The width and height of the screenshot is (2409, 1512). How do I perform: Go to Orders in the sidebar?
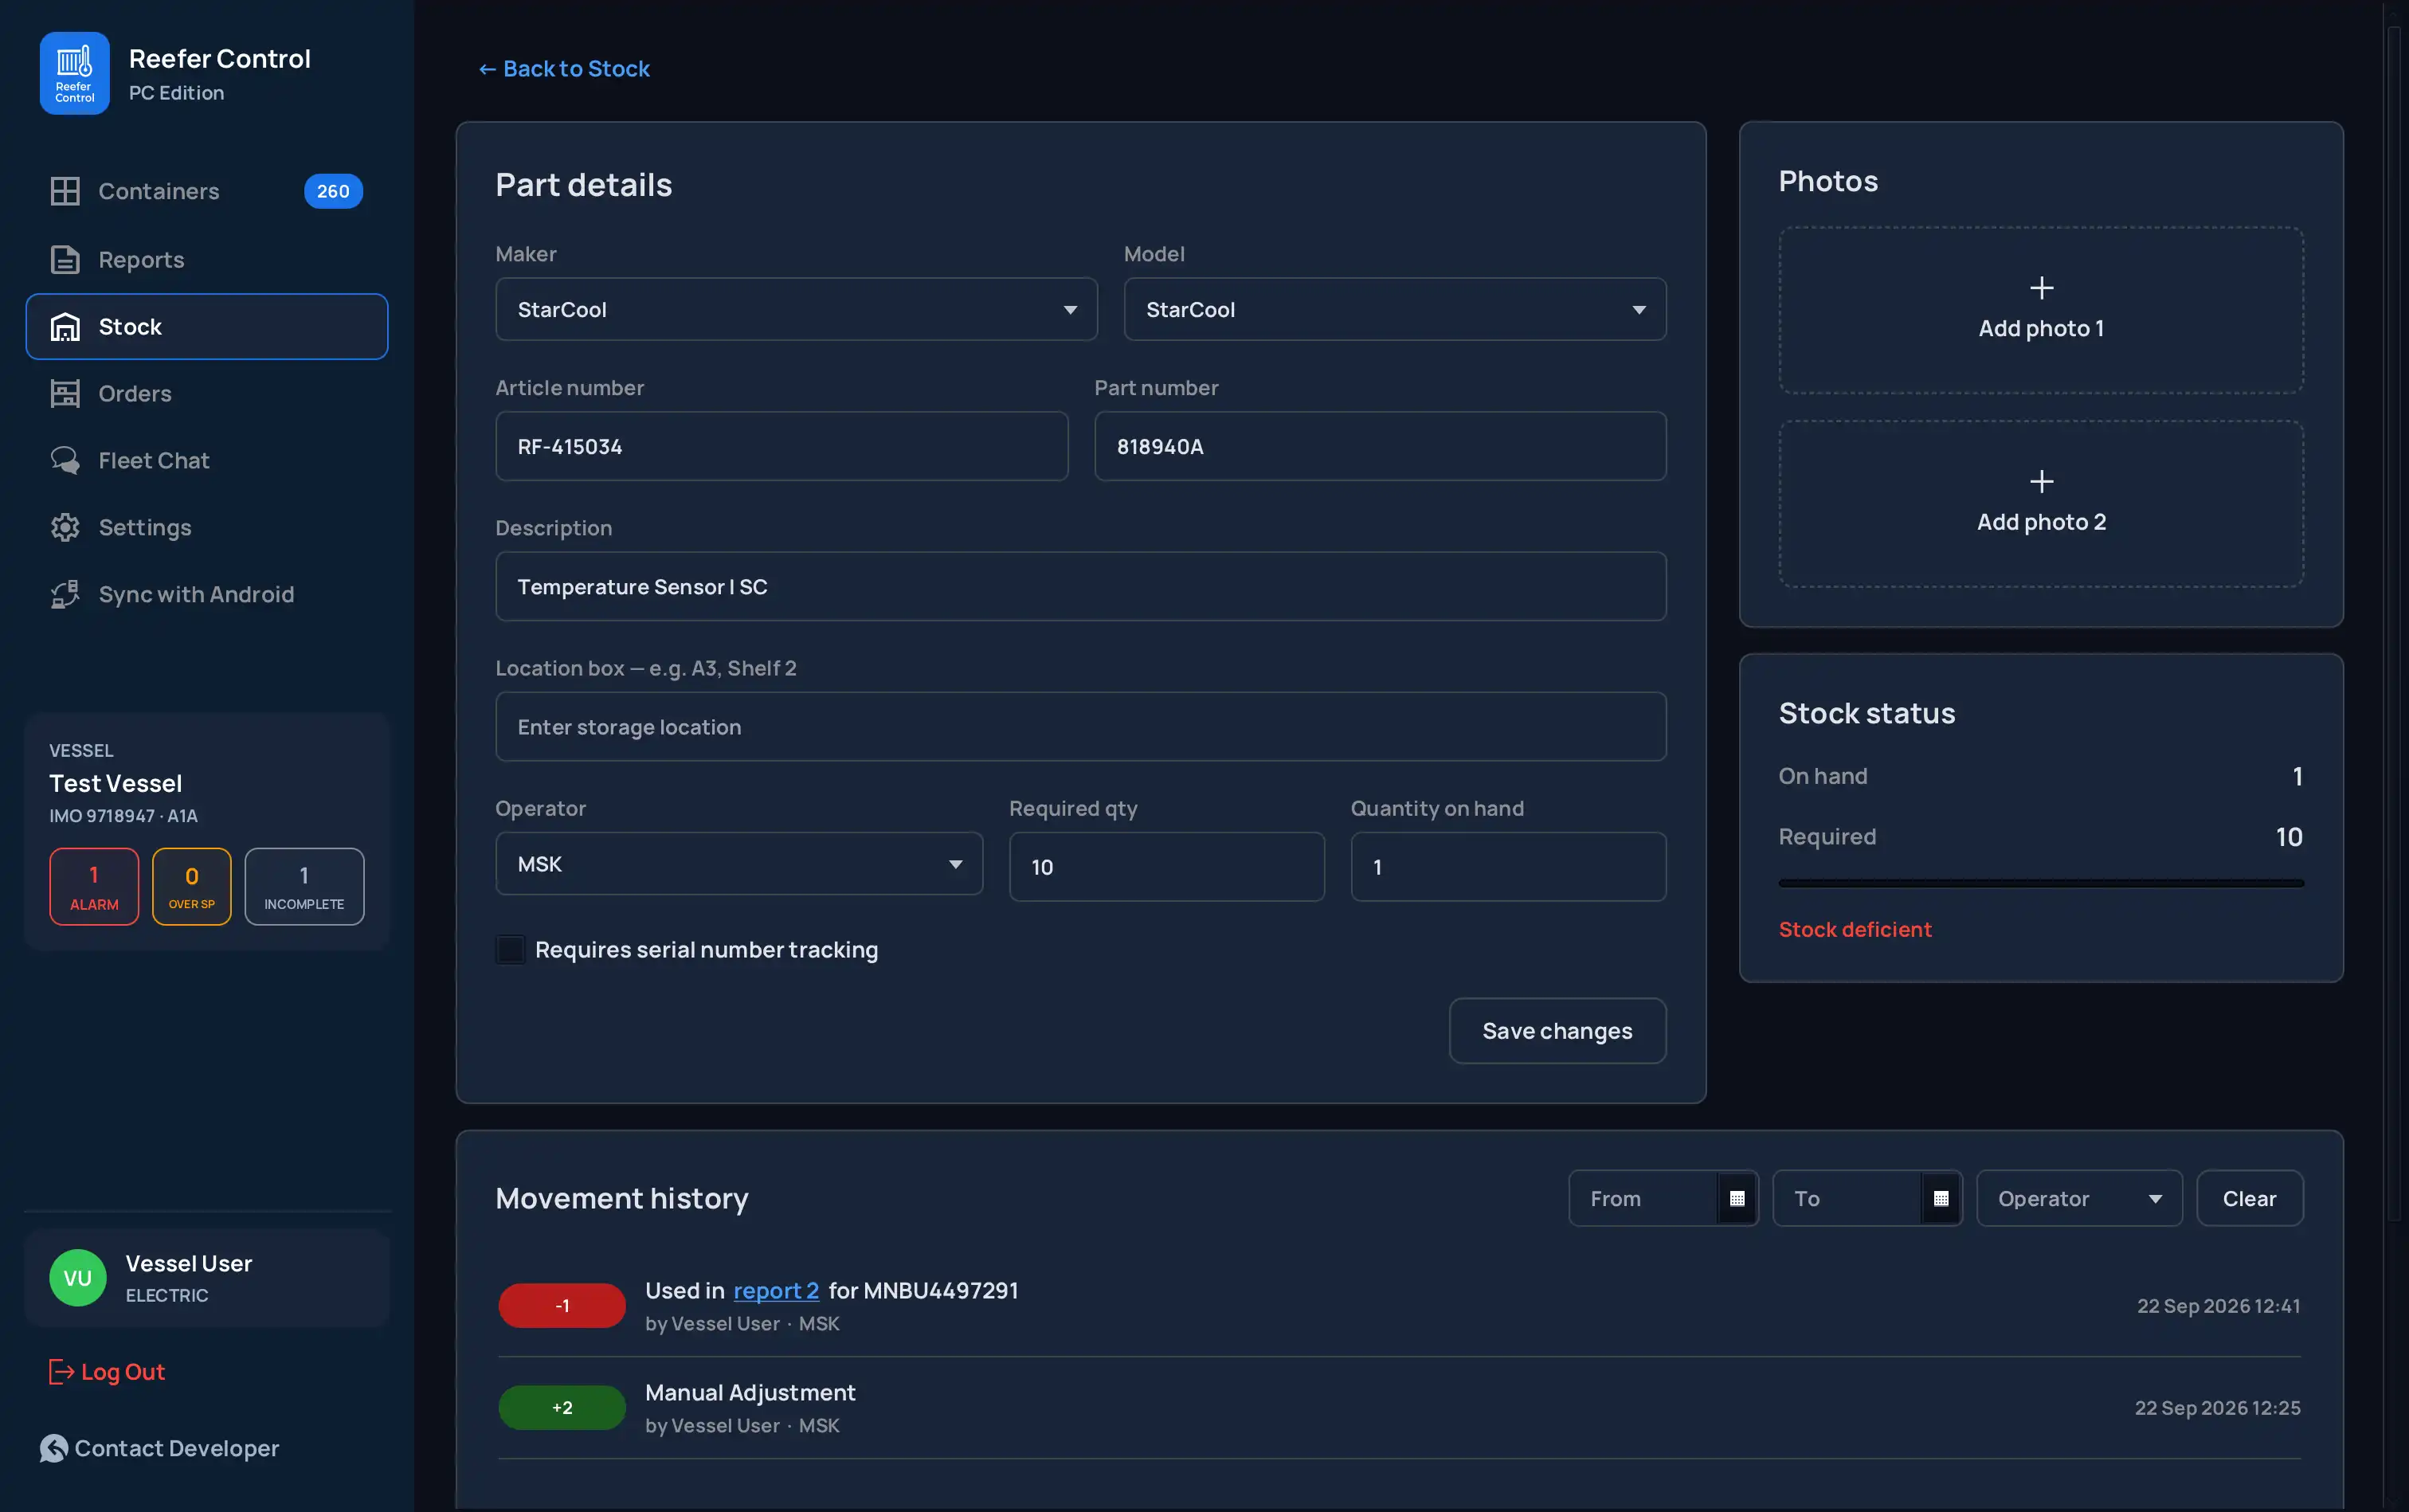pyautogui.click(x=207, y=394)
